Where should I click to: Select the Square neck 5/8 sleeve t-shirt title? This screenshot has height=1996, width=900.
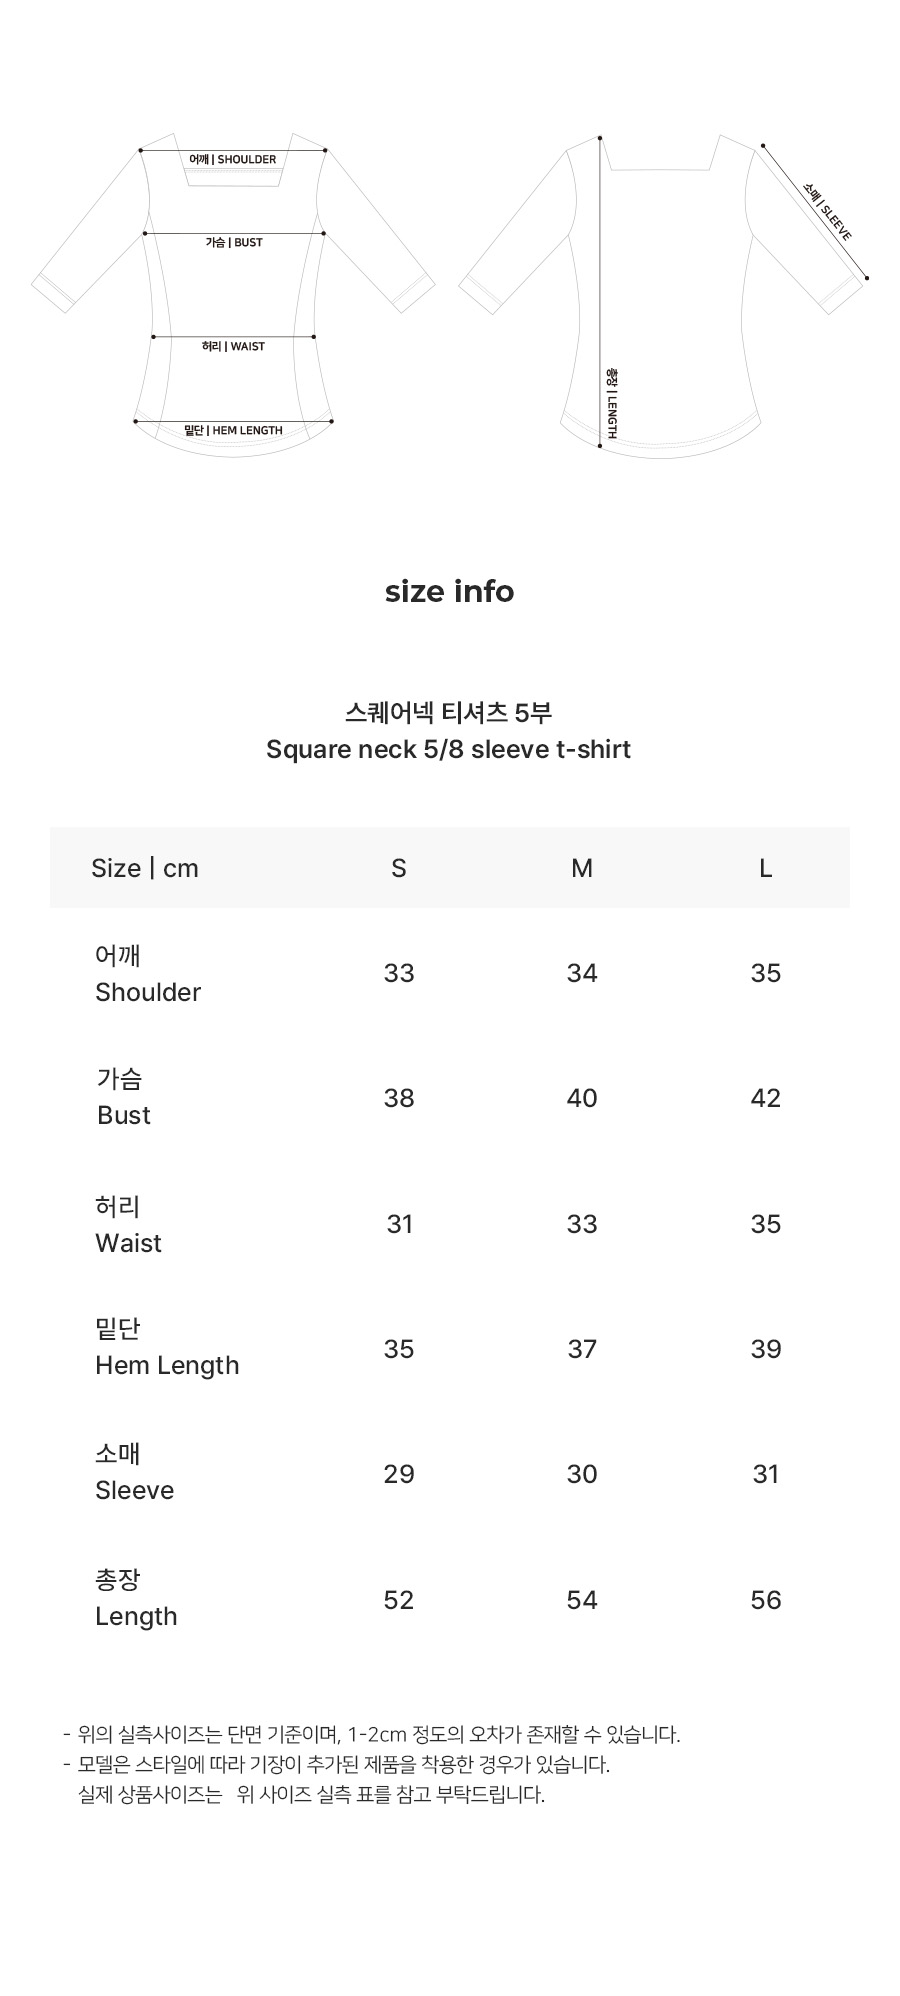[x=448, y=749]
